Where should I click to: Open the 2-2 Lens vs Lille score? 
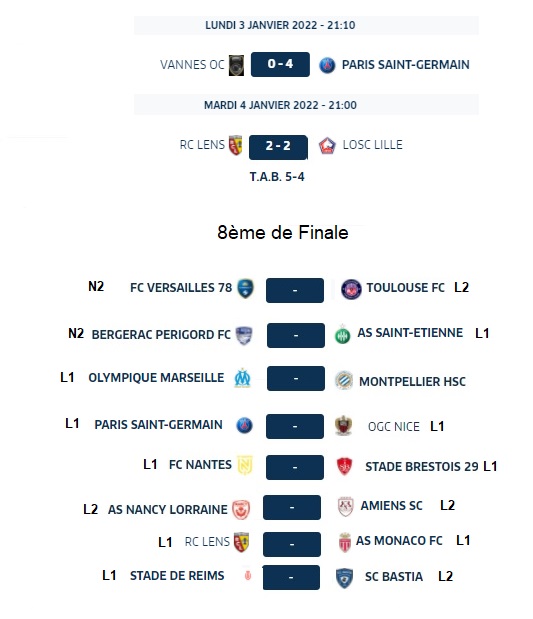[278, 147]
